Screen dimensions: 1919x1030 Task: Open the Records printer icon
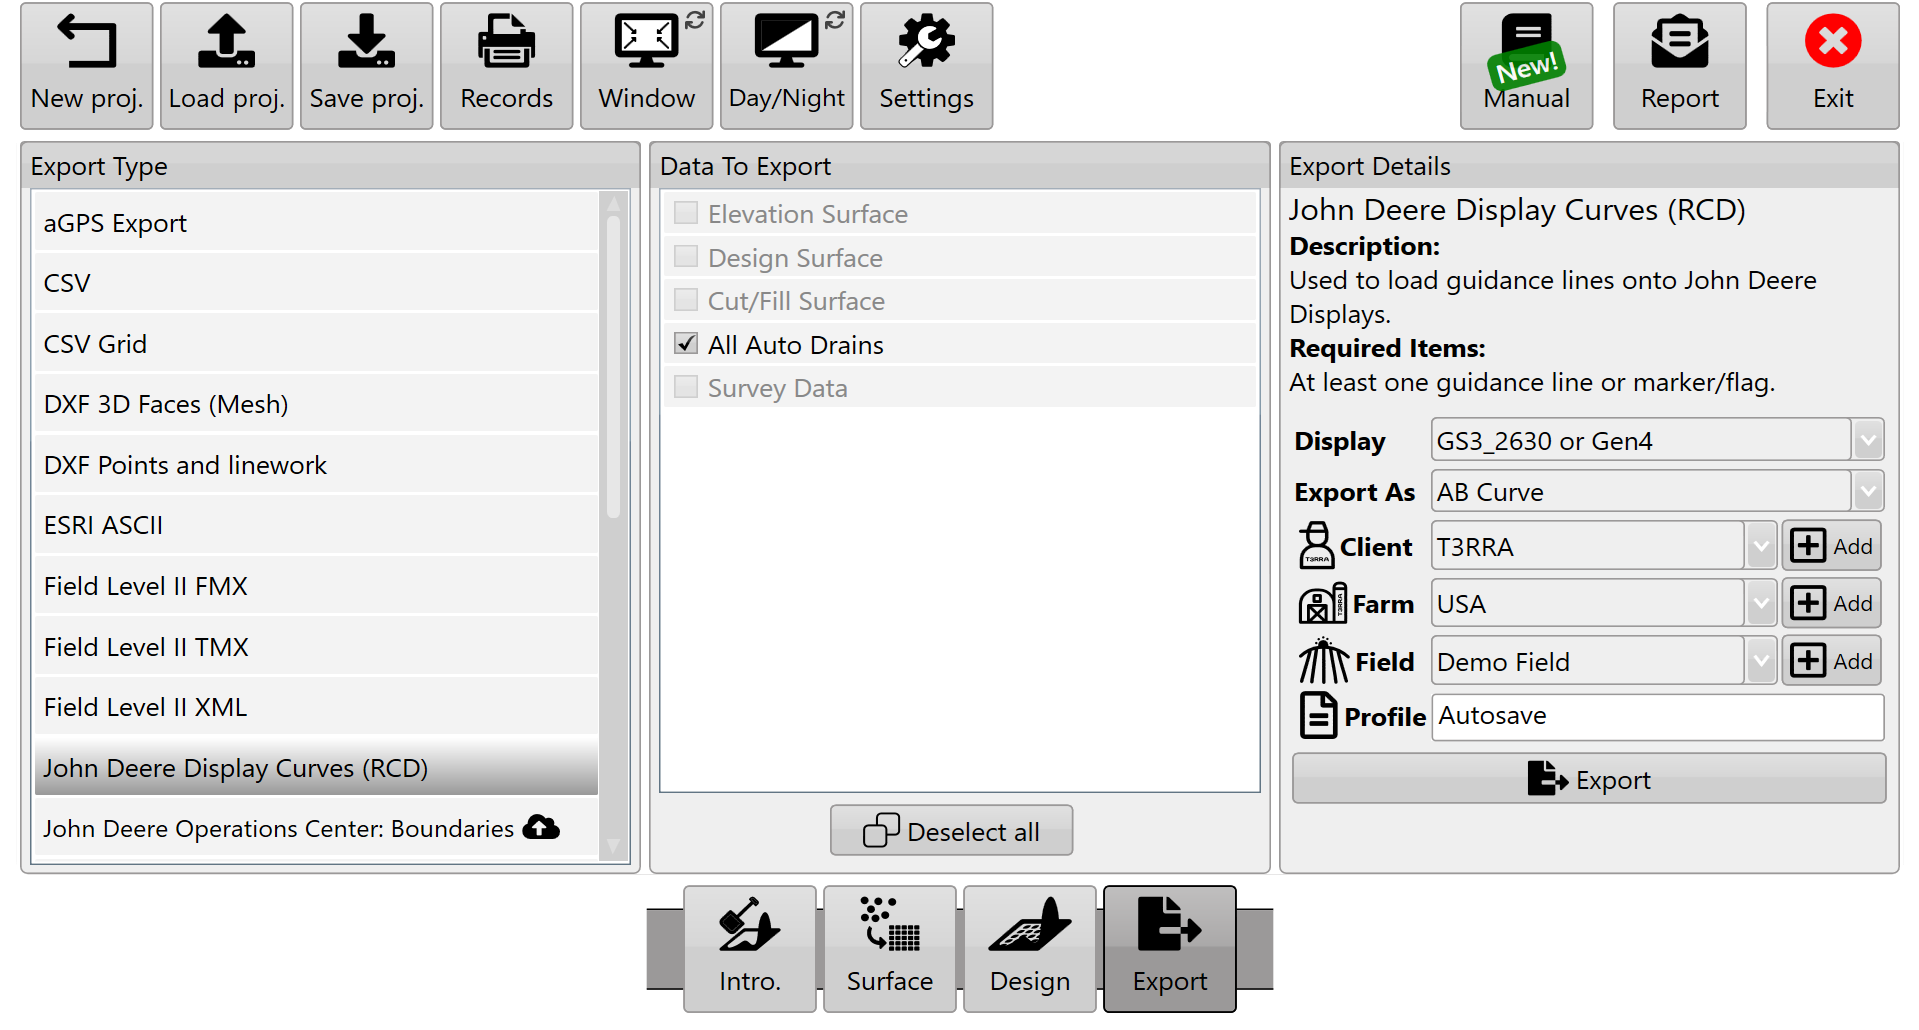click(x=507, y=66)
